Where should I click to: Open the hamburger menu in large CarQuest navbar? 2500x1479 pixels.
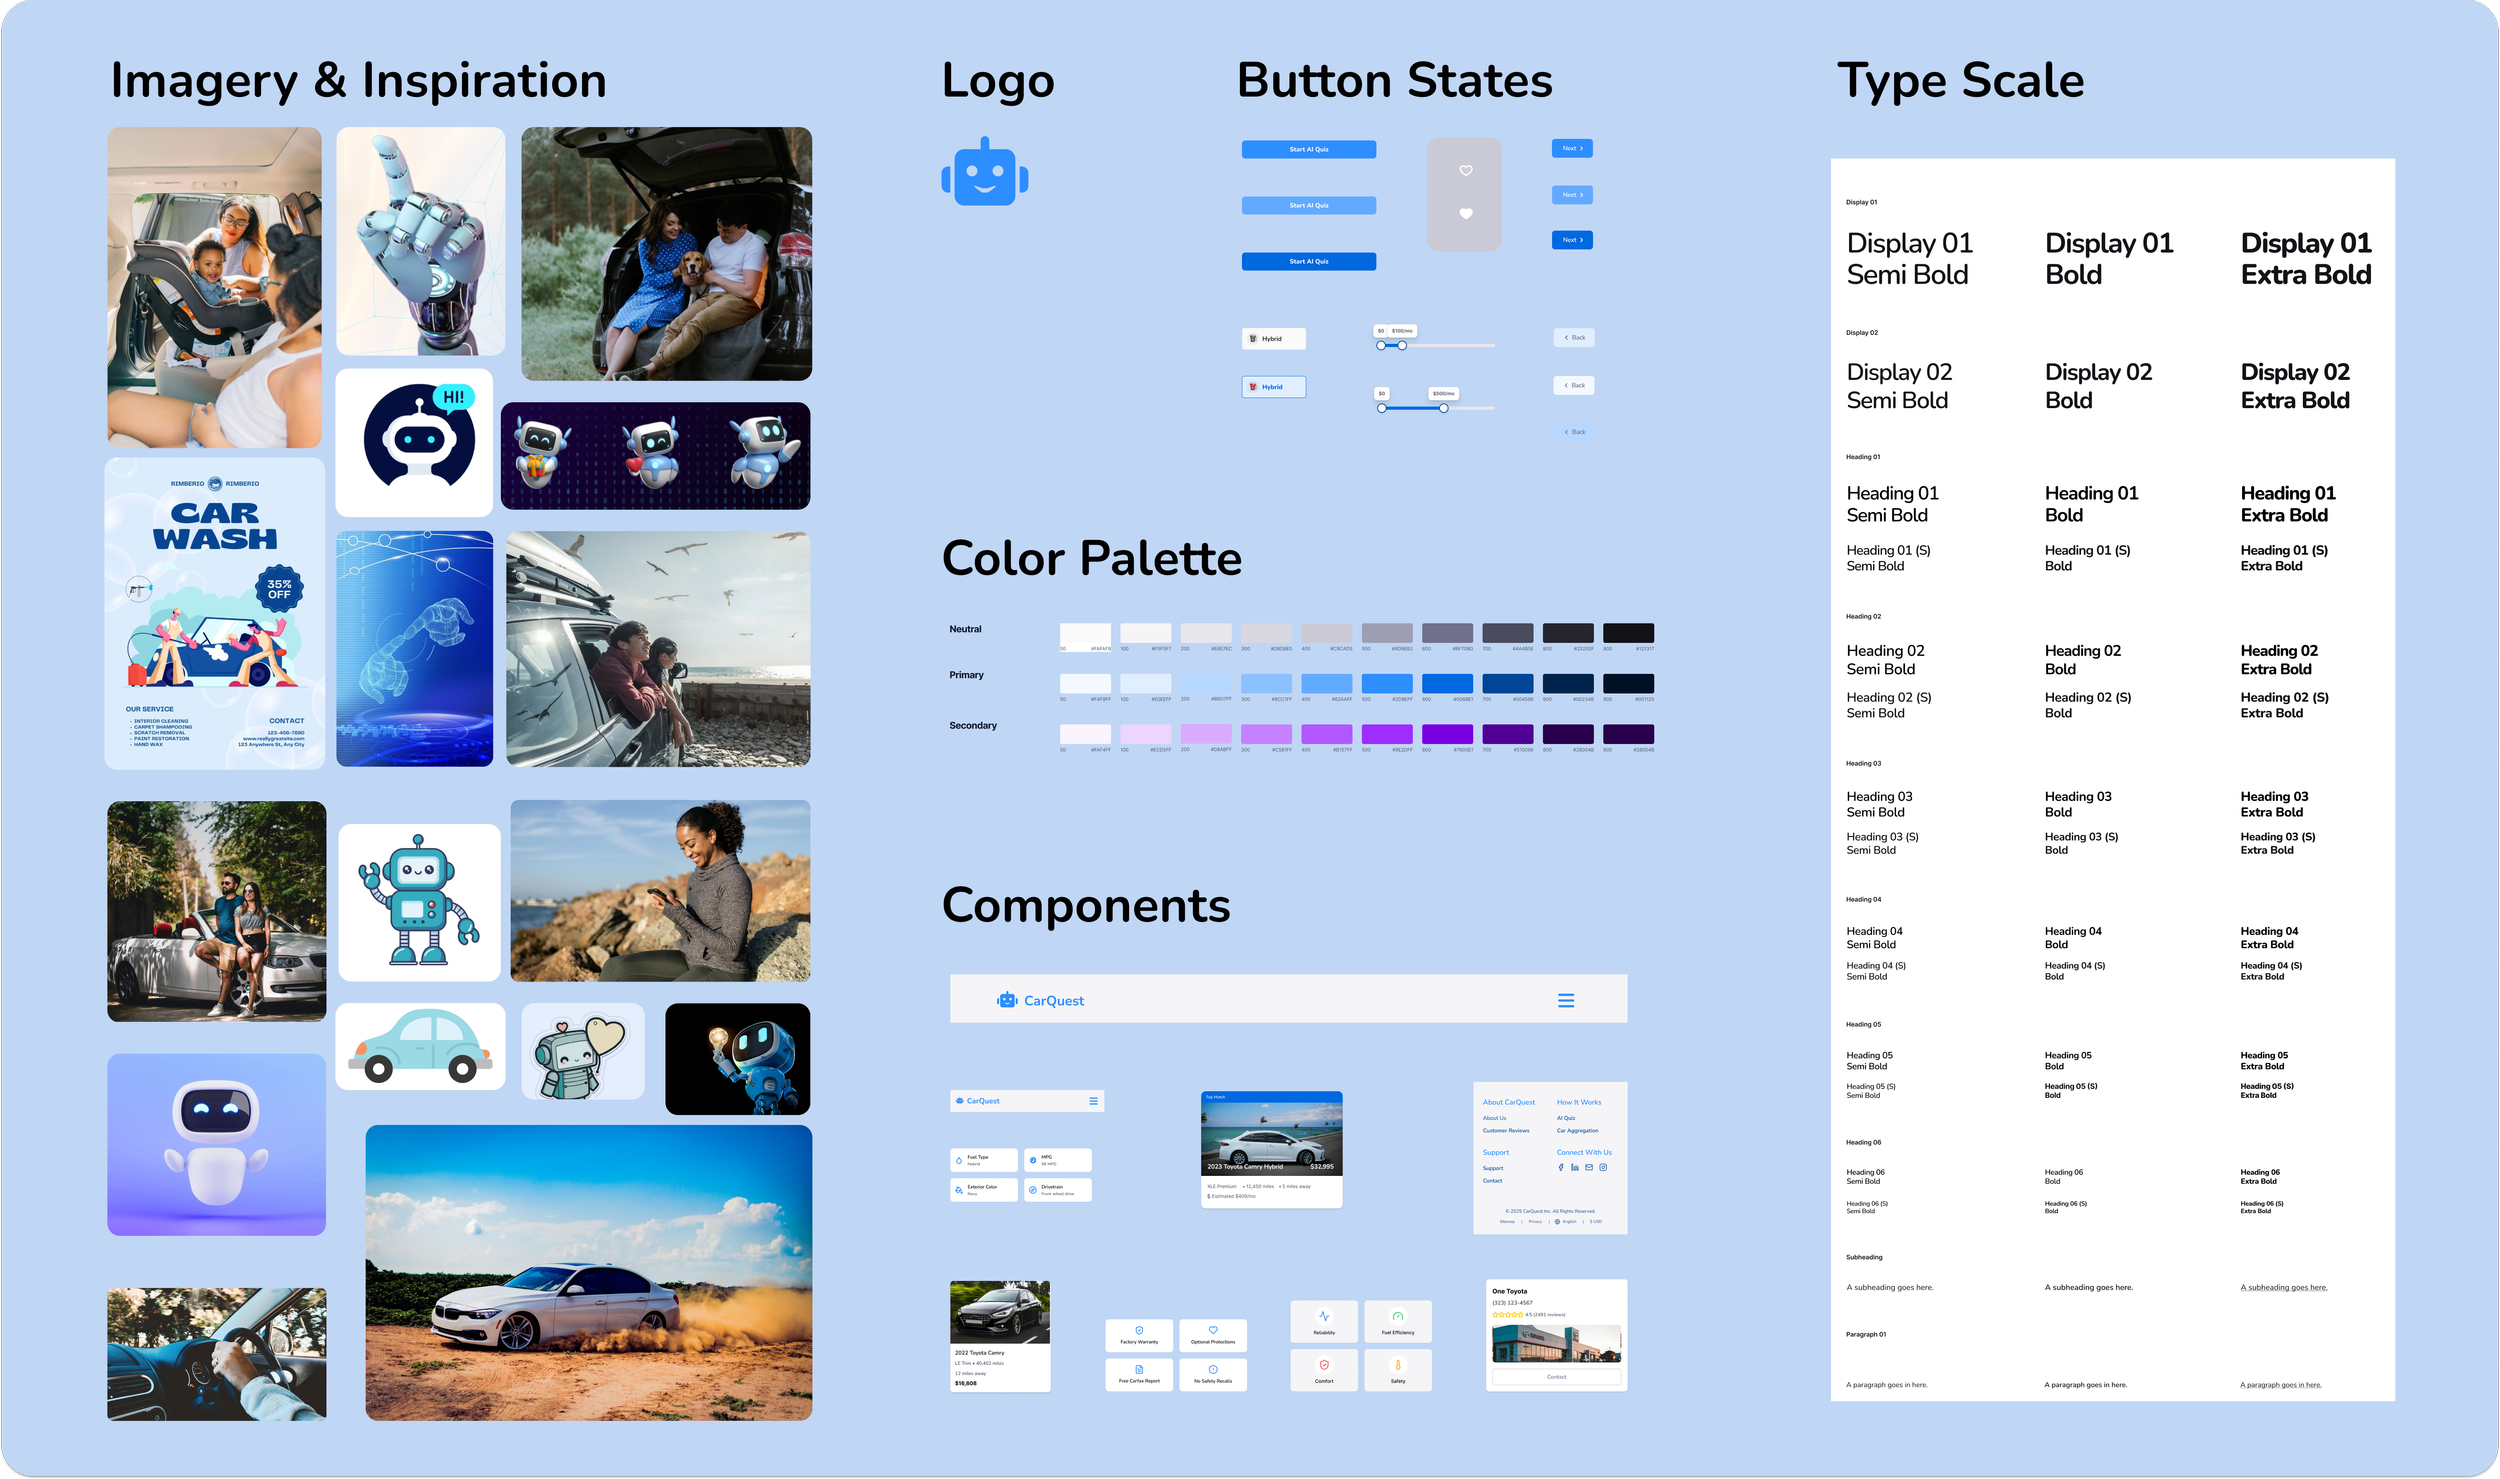tap(1566, 1000)
